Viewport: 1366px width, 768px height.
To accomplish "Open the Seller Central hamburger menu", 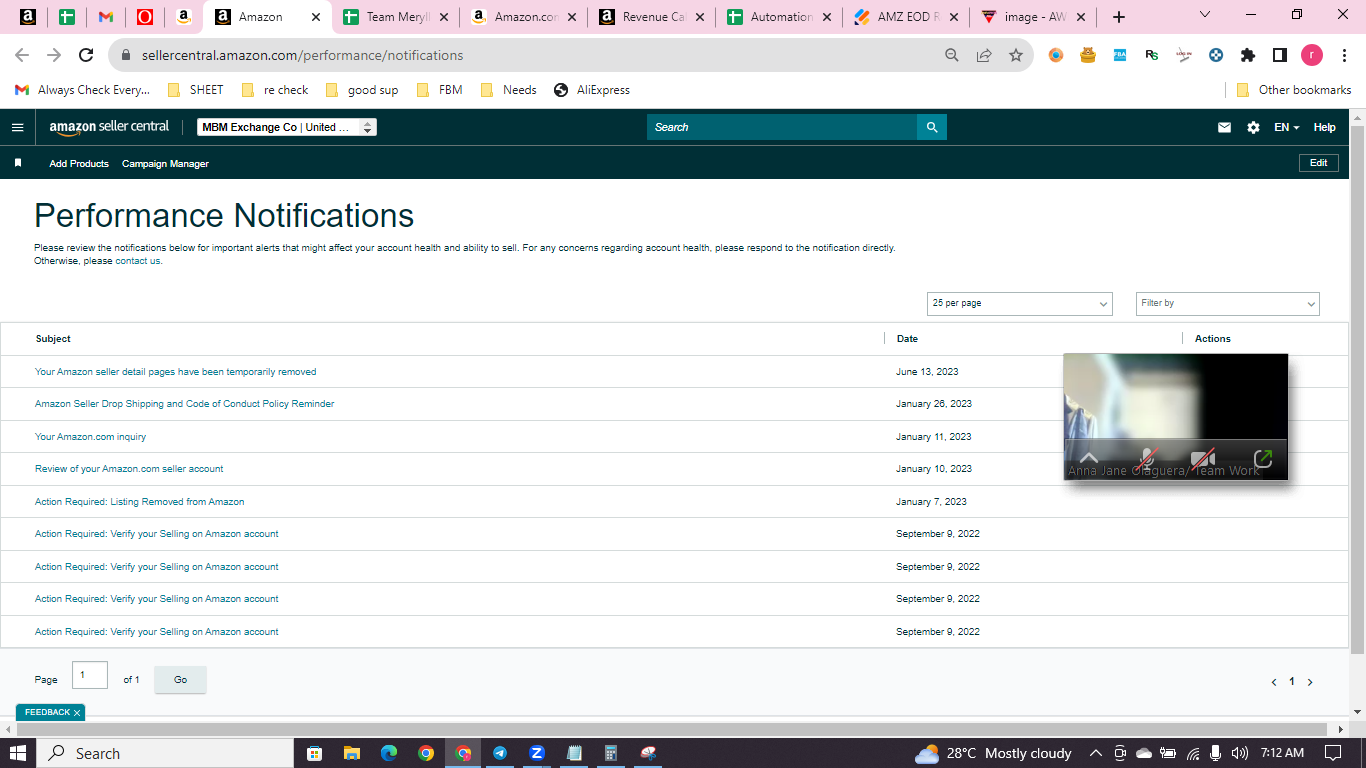I will (17, 127).
